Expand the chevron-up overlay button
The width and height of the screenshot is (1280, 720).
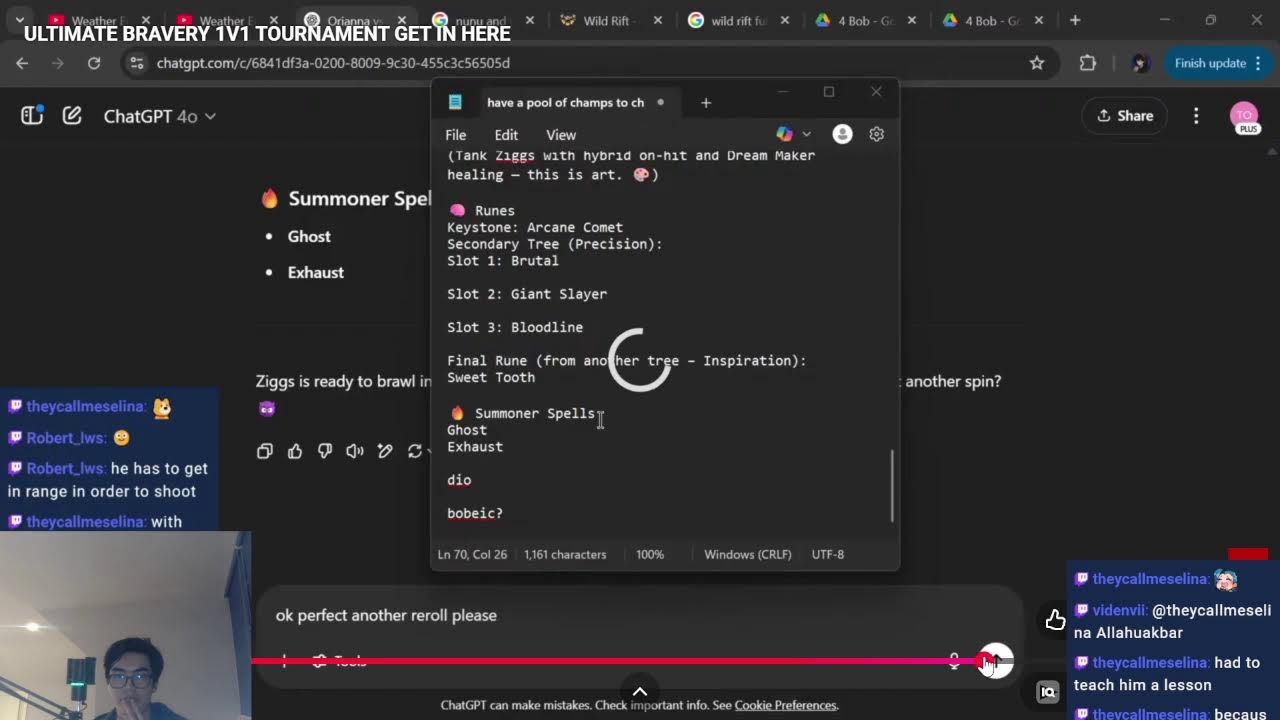click(640, 691)
